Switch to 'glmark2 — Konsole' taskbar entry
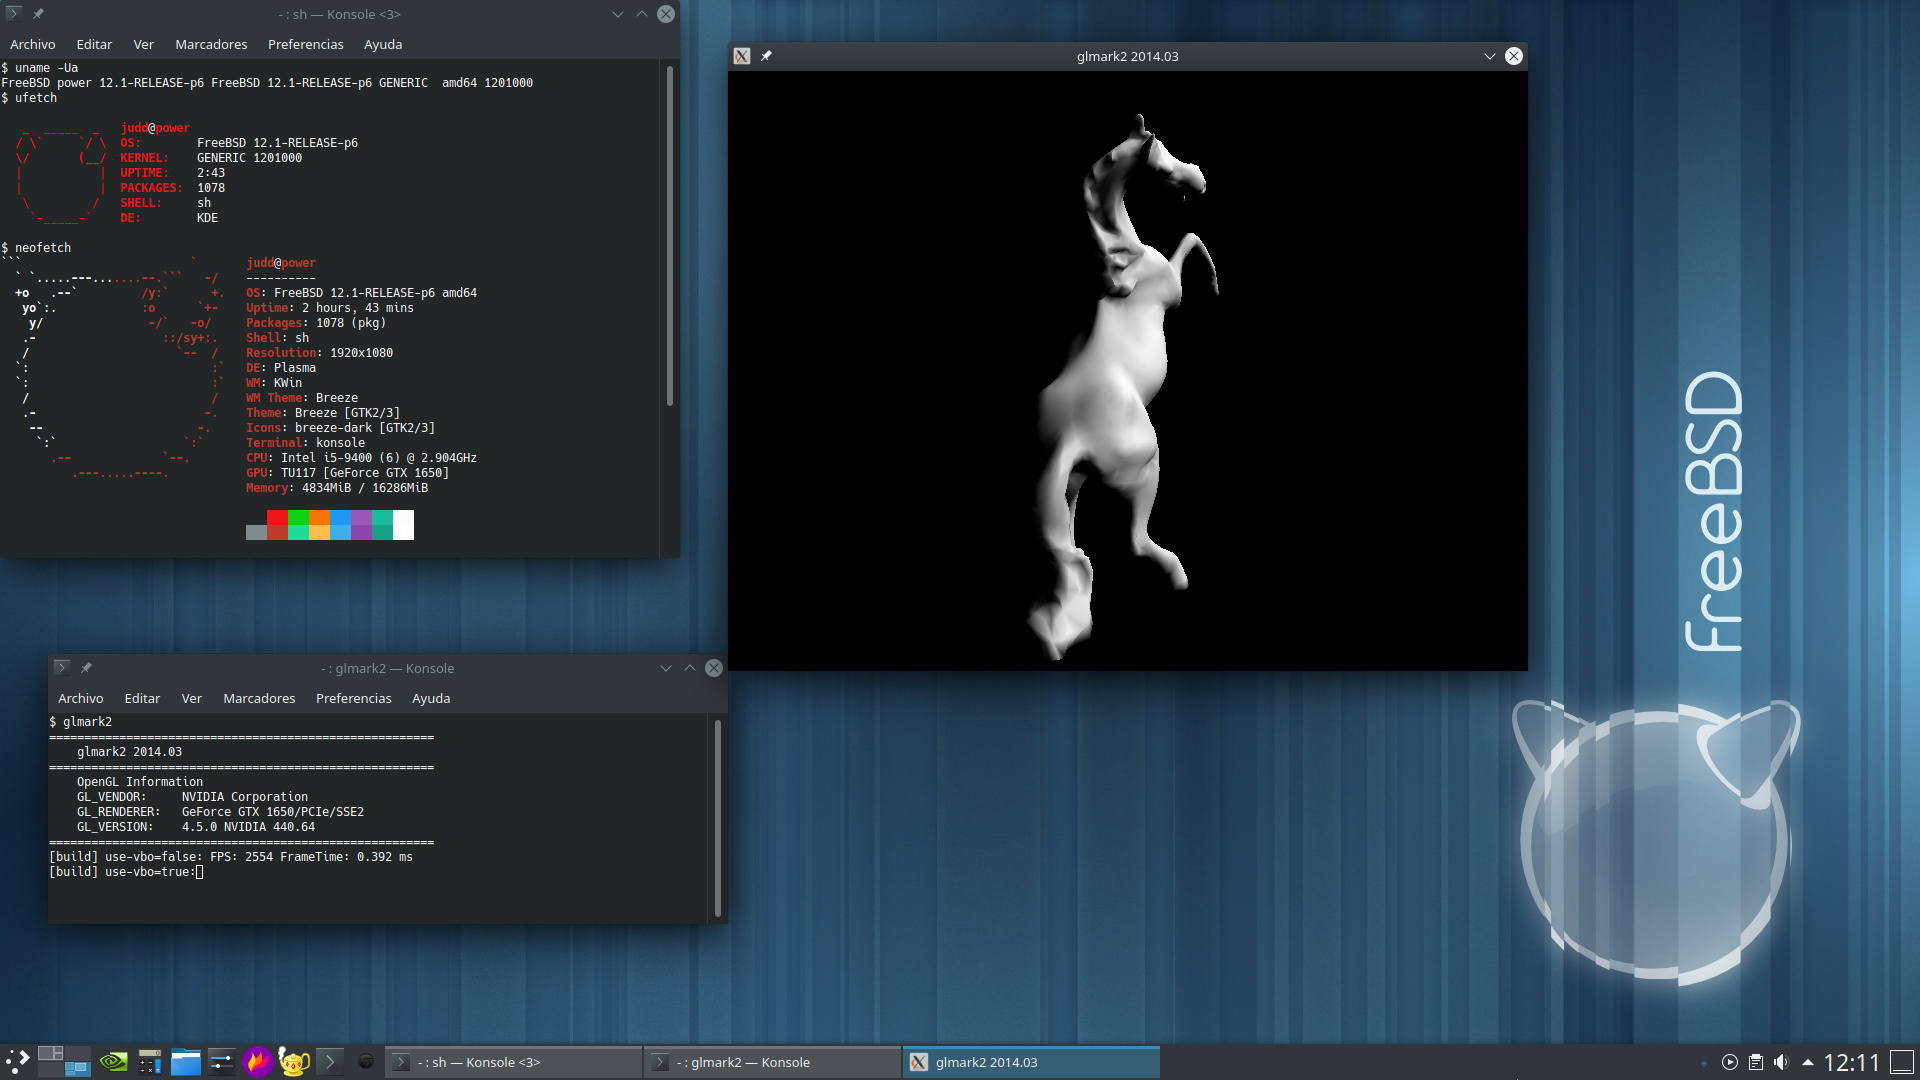Viewport: 1920px width, 1080px height. click(773, 1062)
